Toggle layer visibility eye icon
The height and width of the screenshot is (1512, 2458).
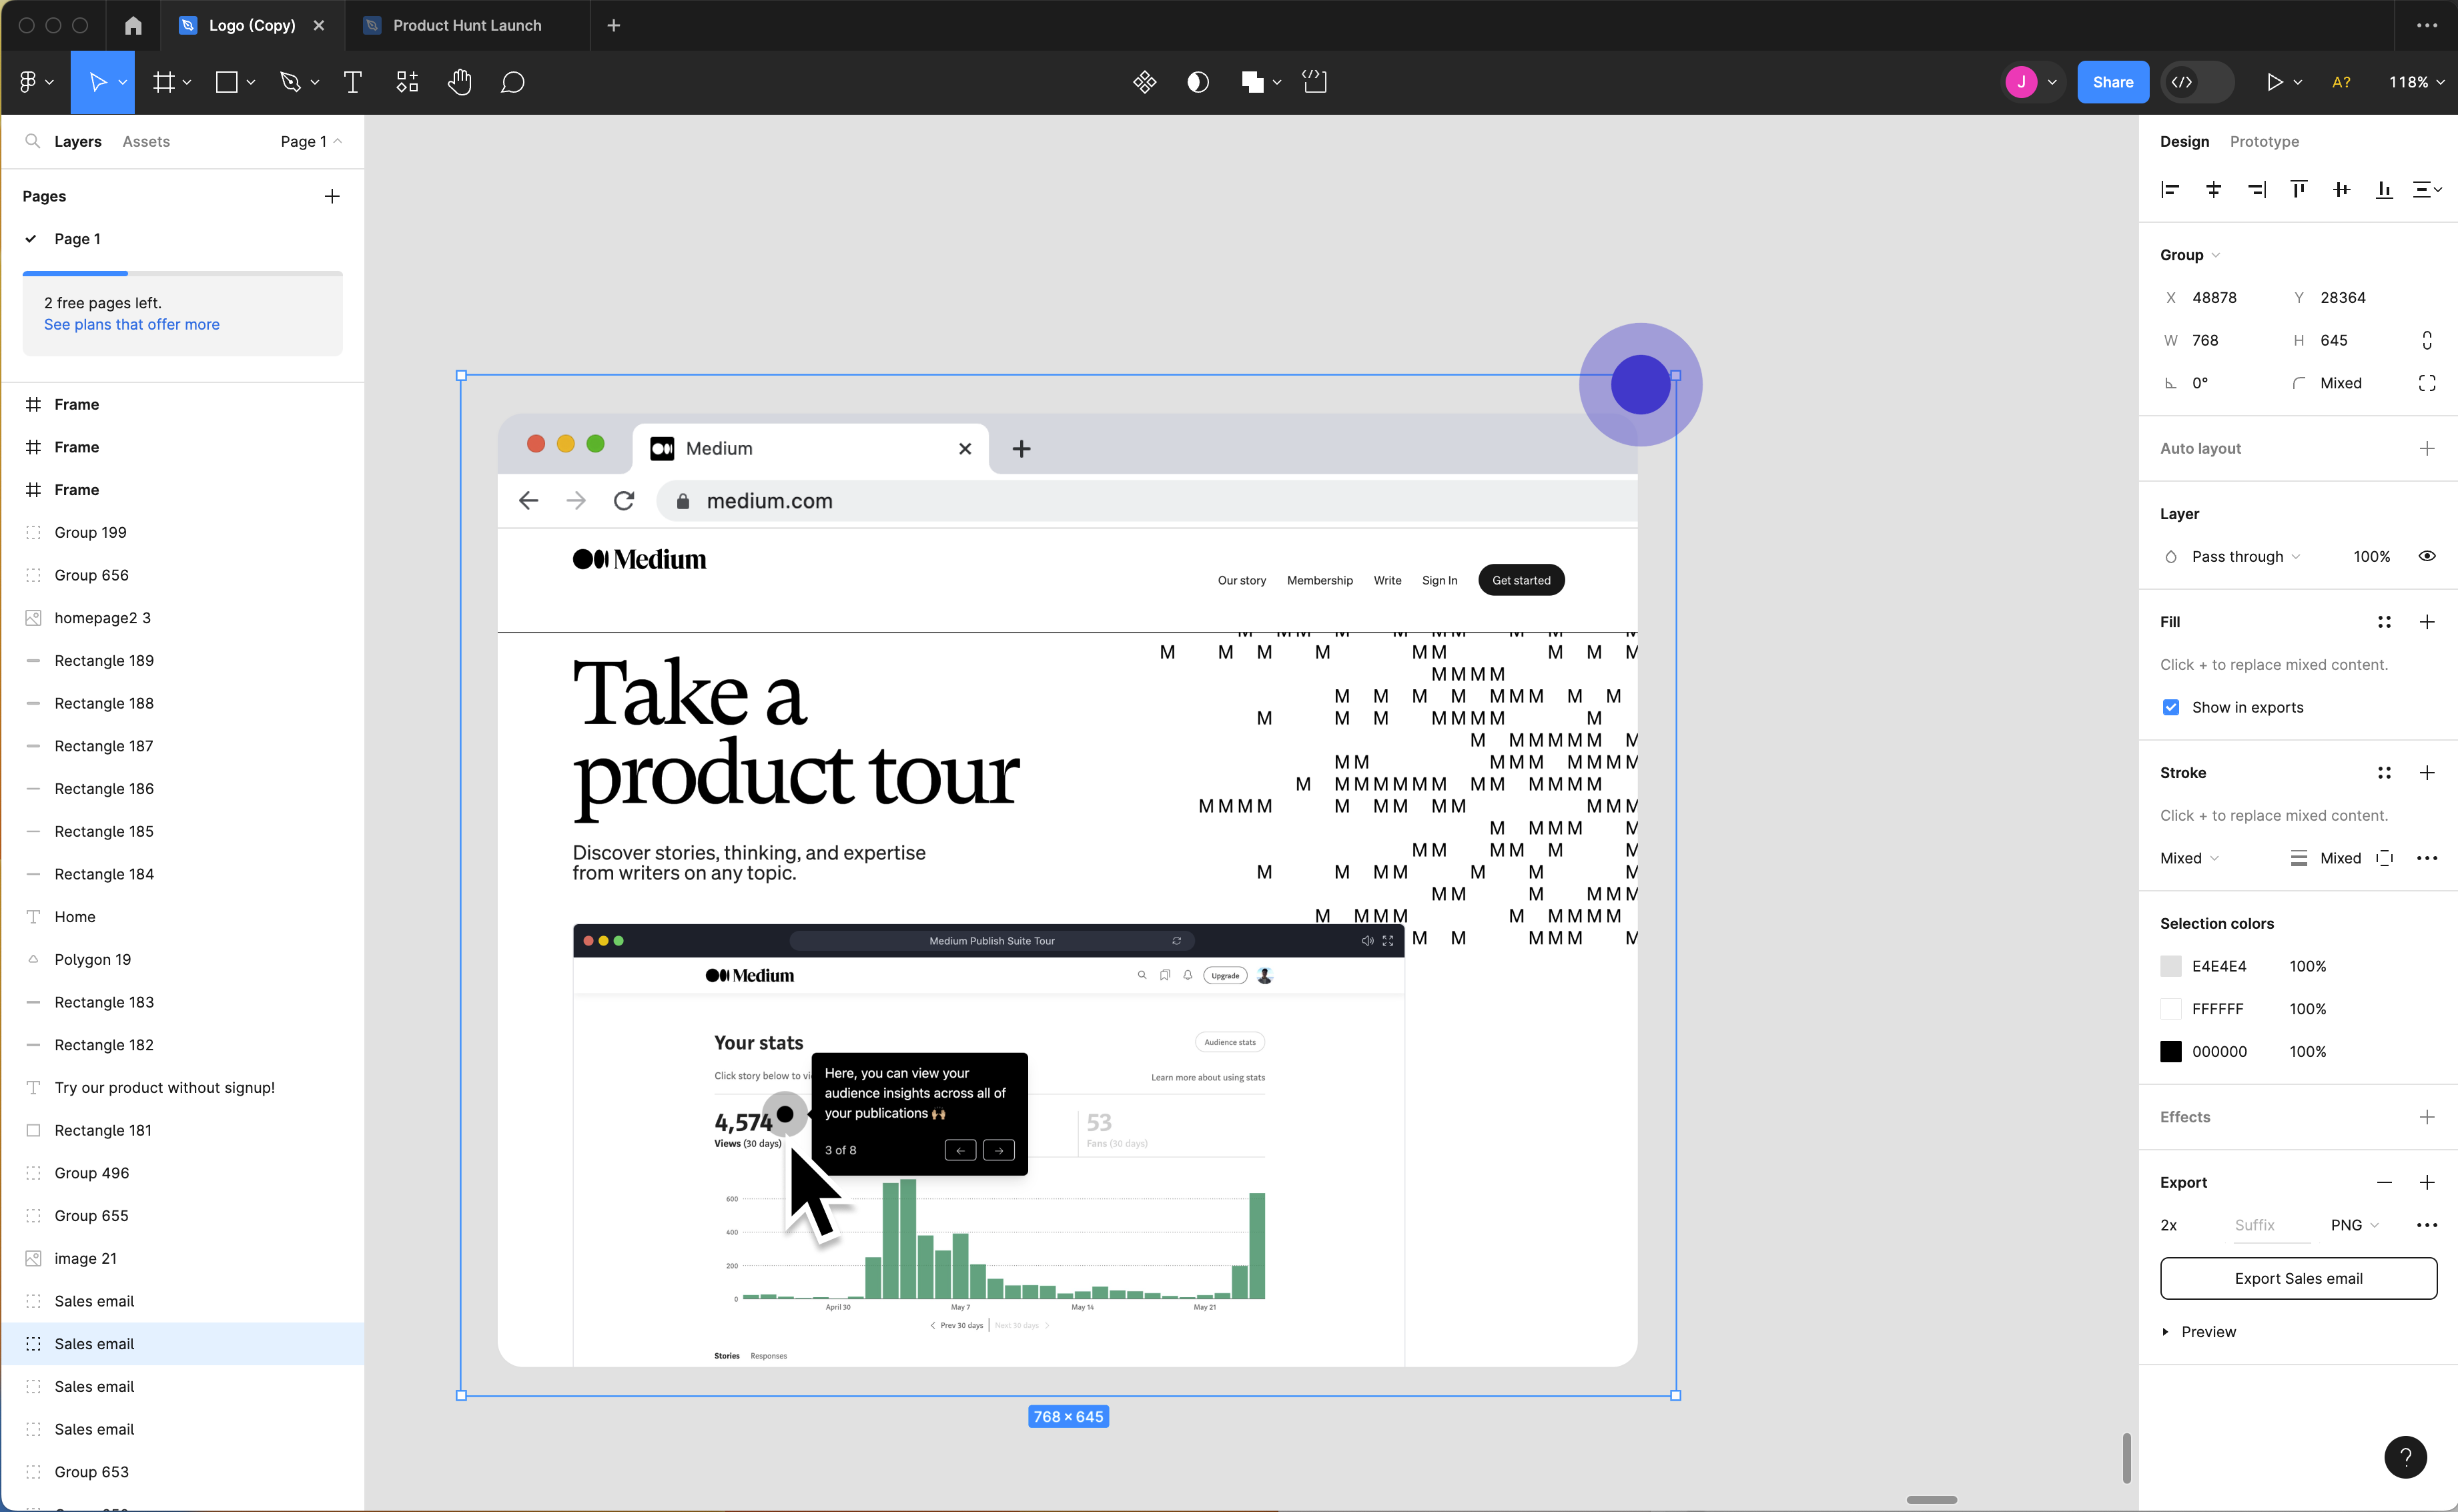tap(2427, 556)
